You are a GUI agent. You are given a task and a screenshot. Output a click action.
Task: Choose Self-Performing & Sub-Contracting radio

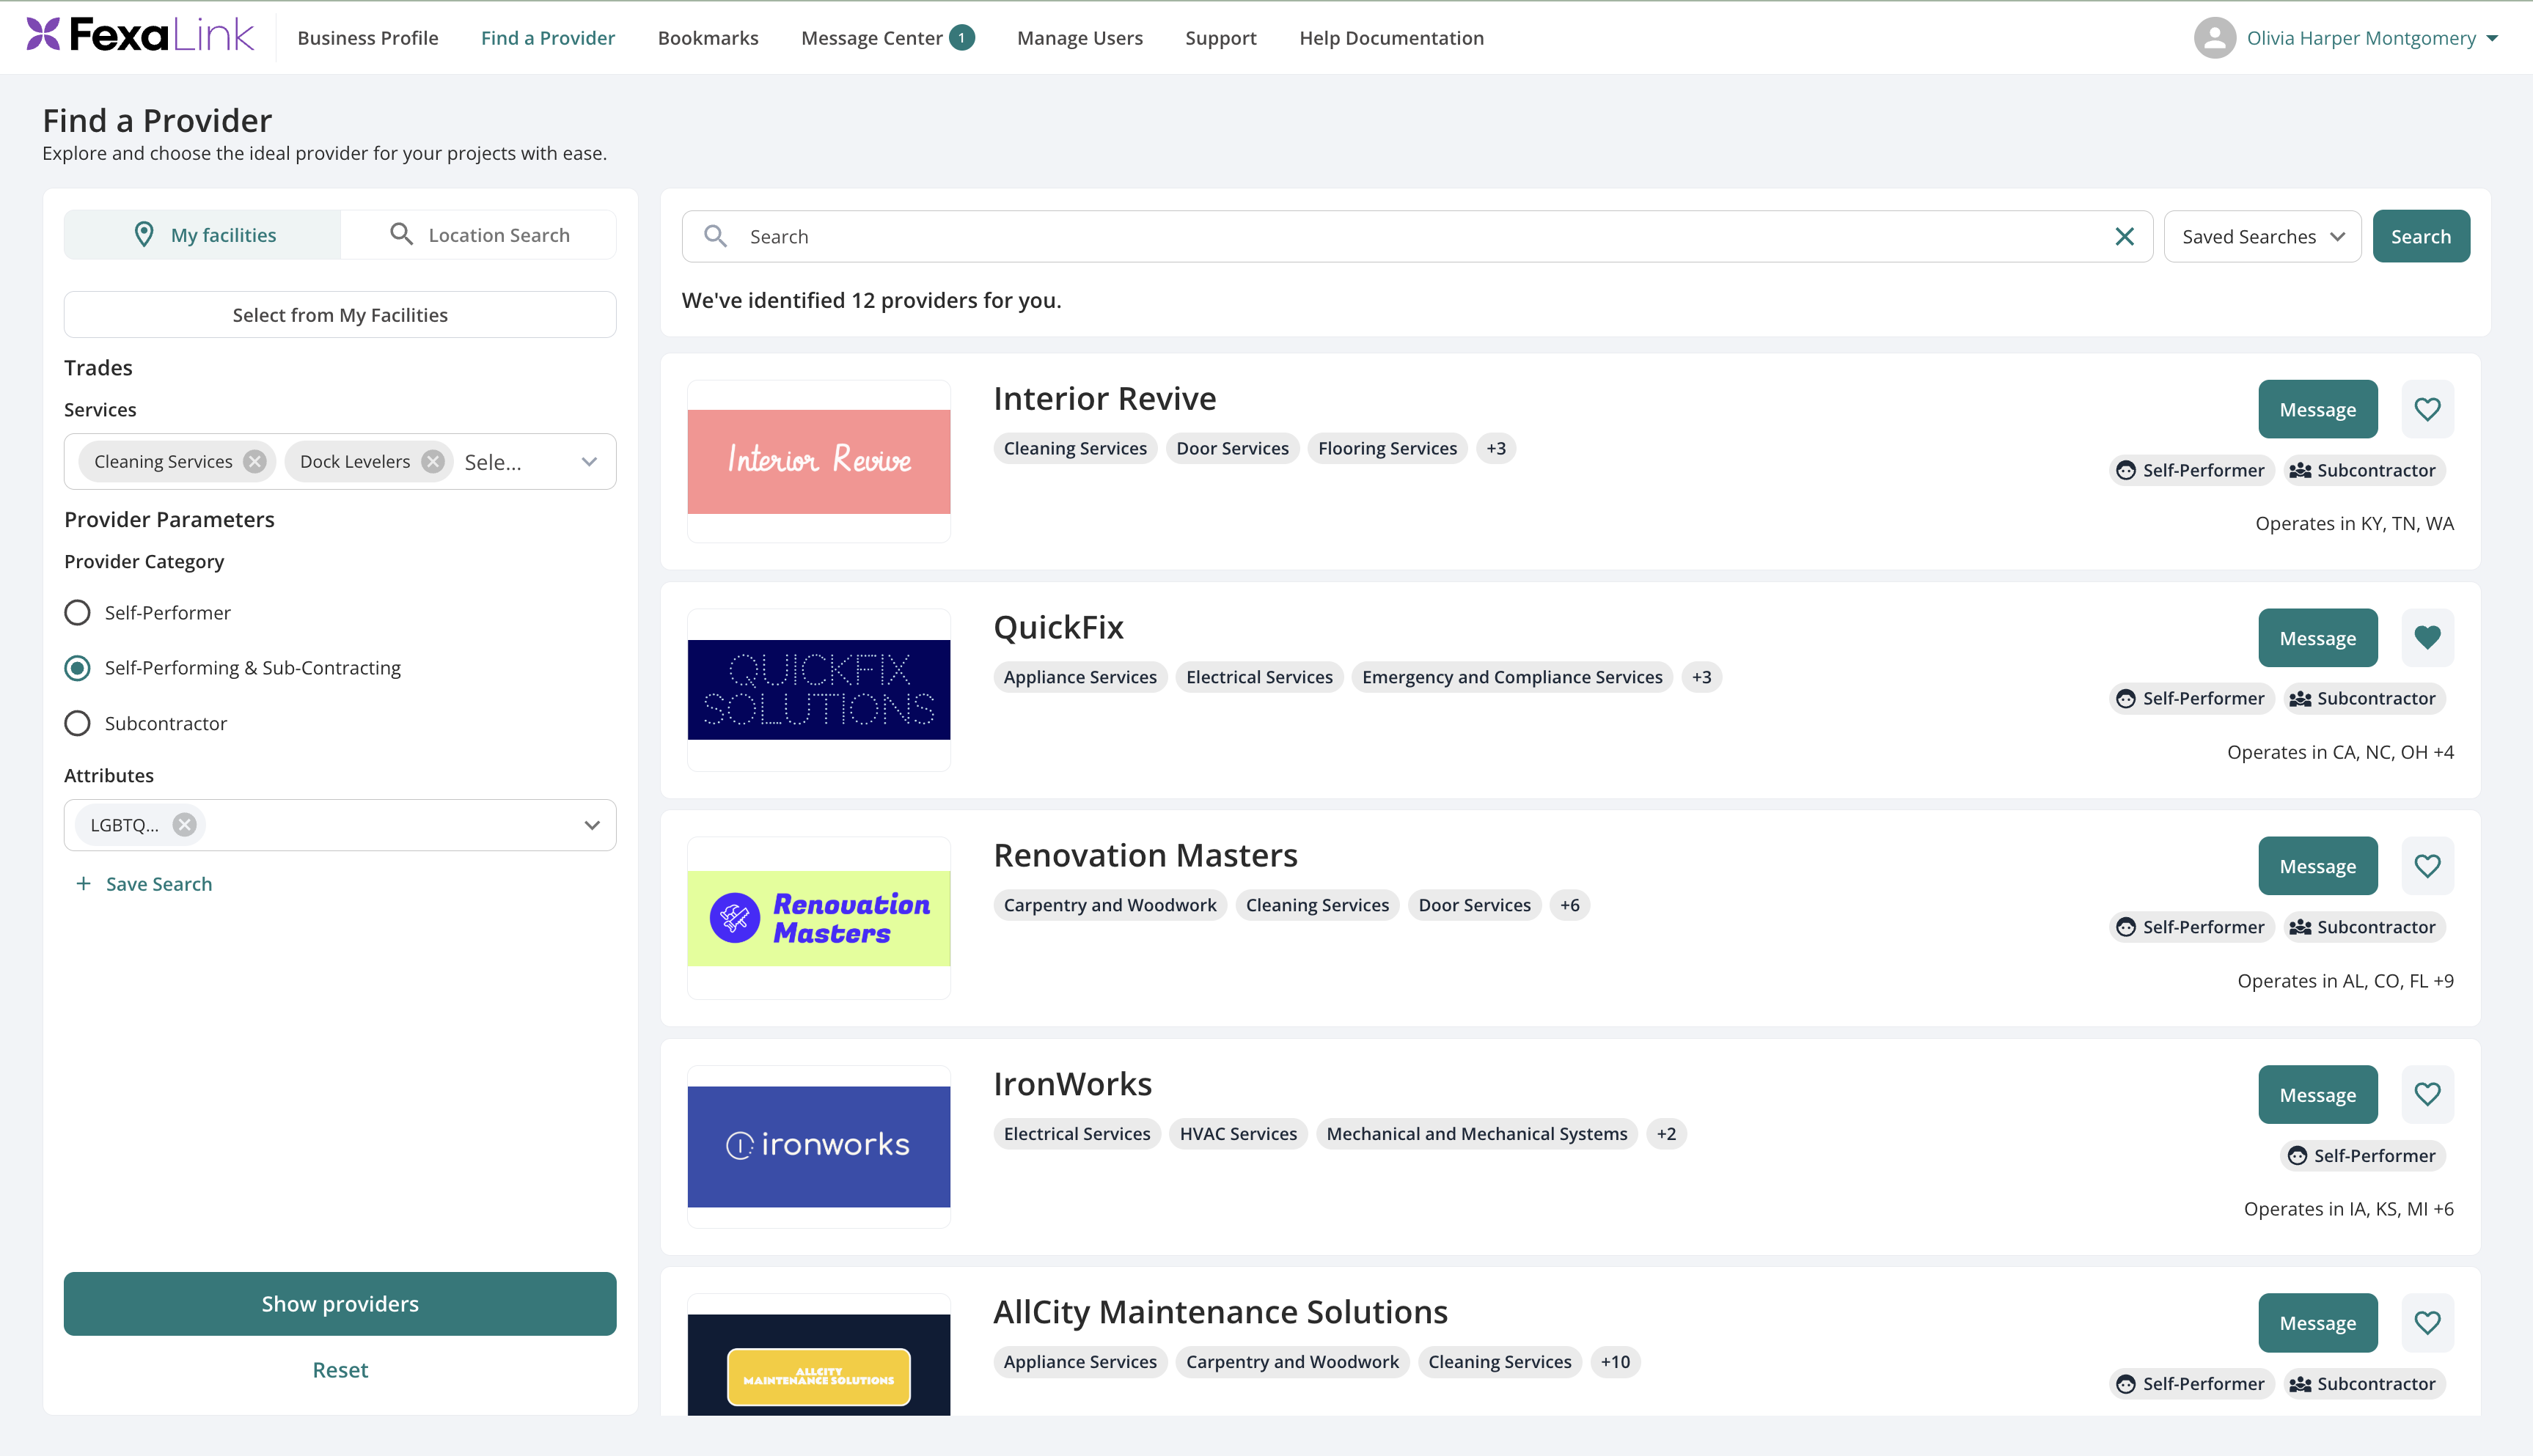click(x=77, y=667)
